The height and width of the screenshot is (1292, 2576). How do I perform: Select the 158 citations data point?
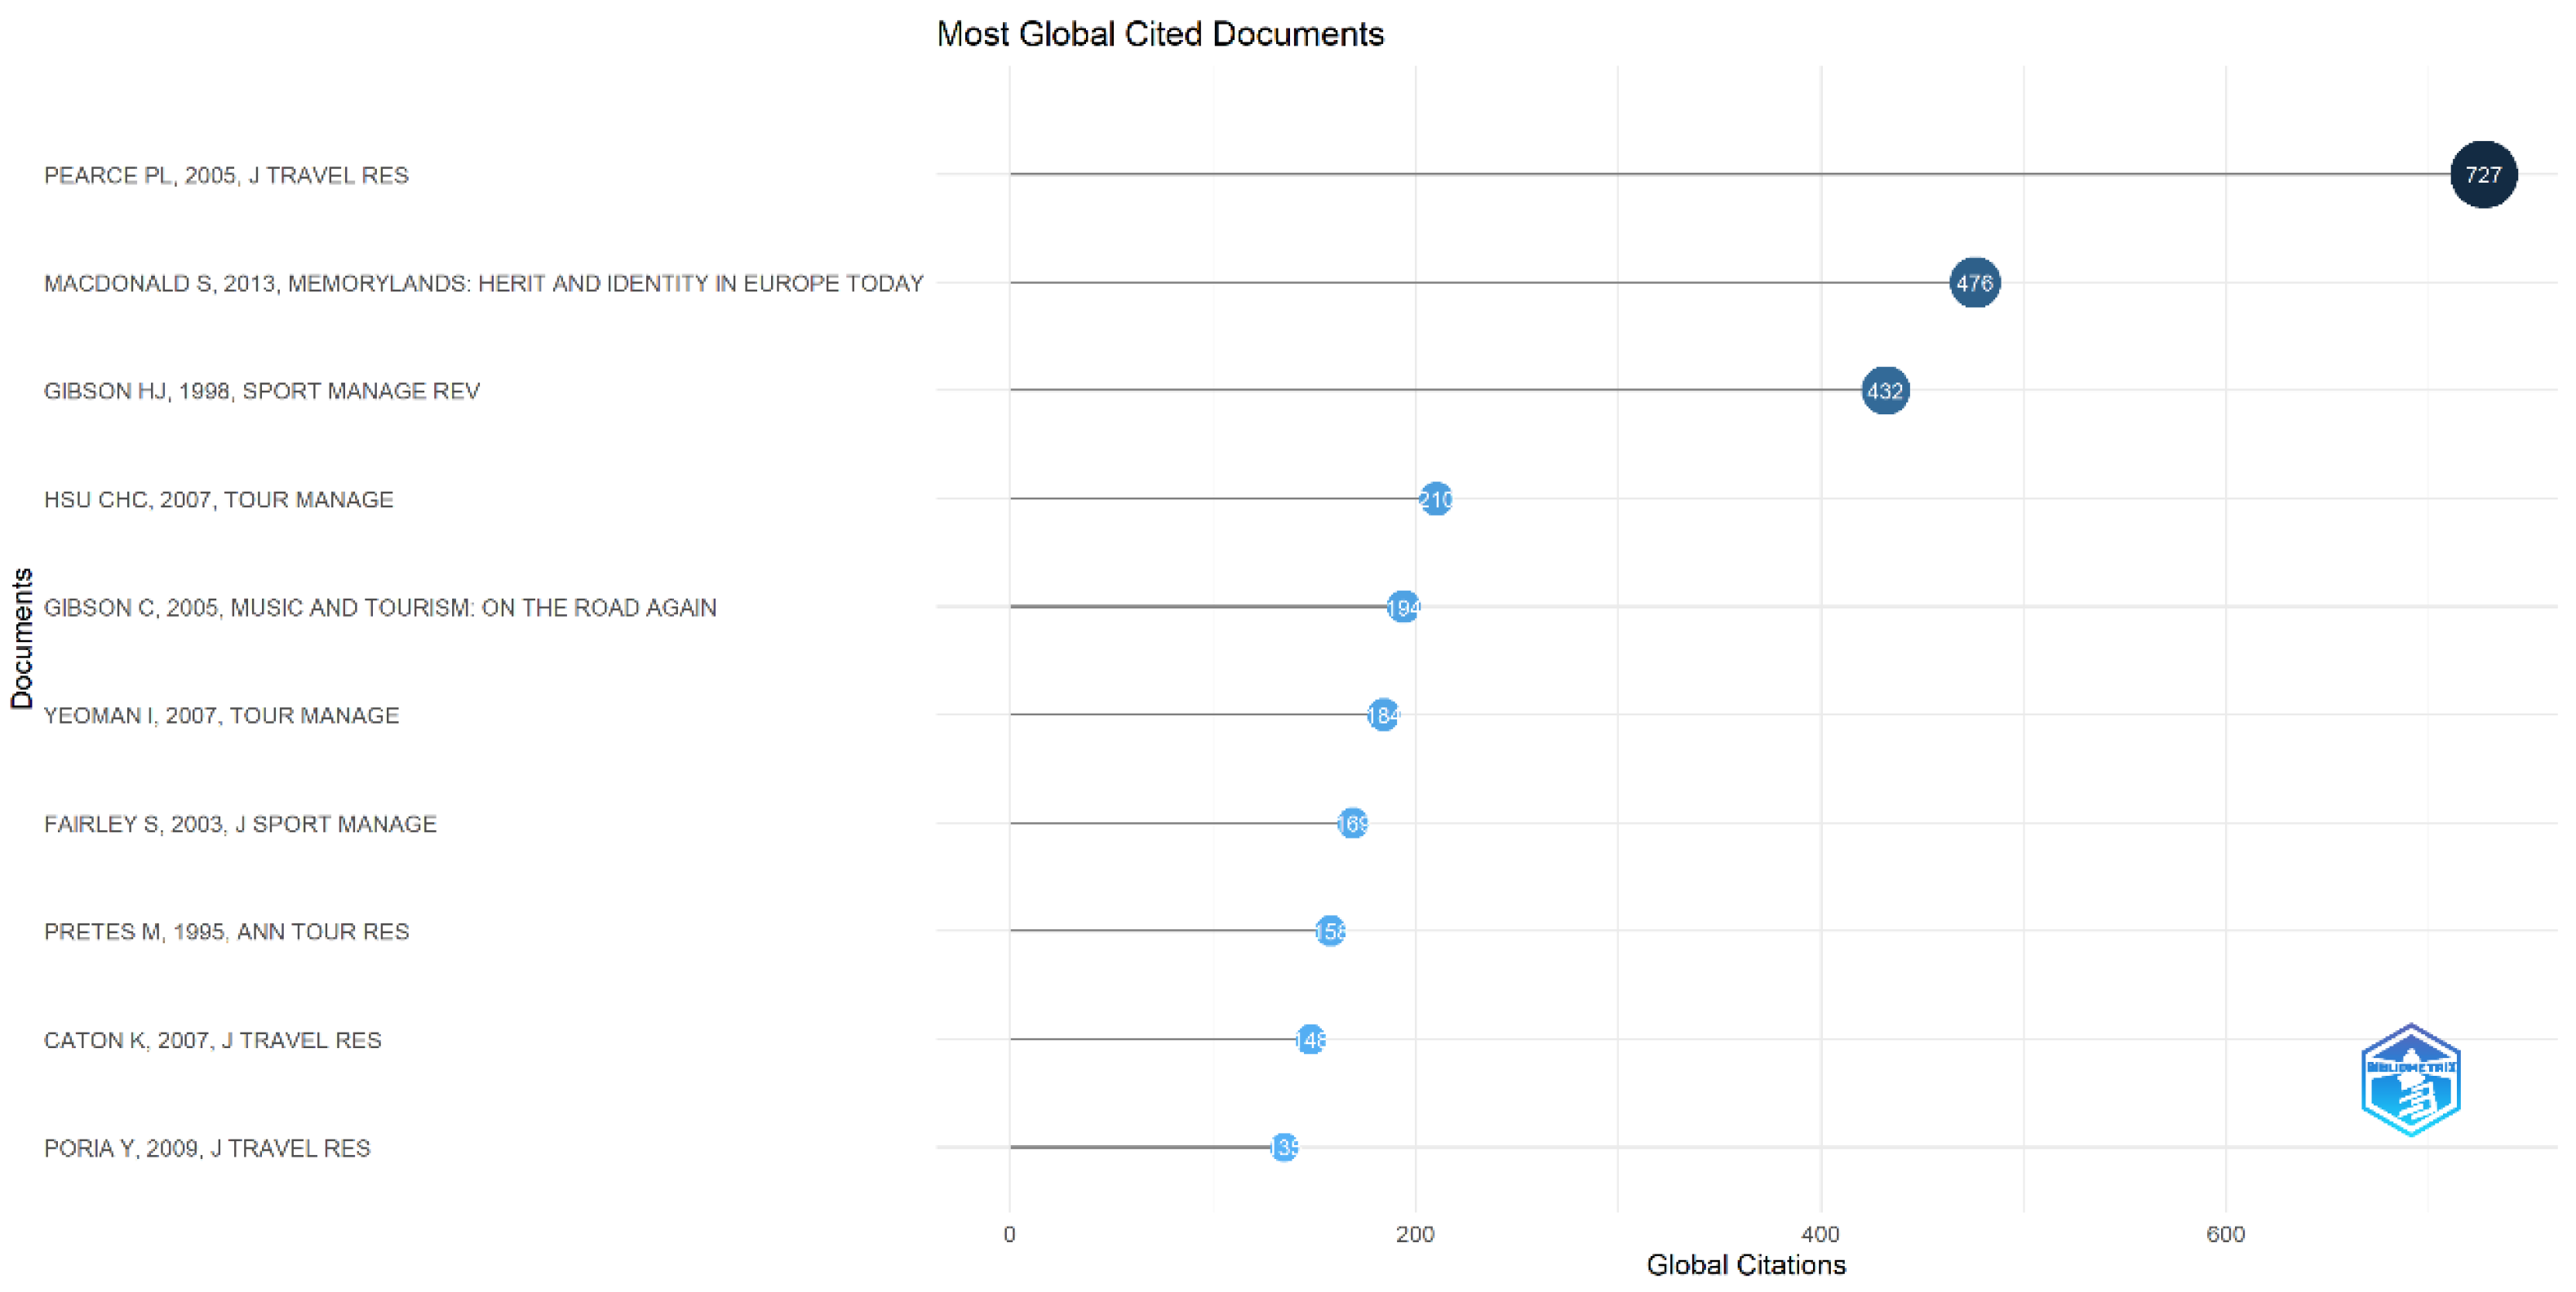1330,931
